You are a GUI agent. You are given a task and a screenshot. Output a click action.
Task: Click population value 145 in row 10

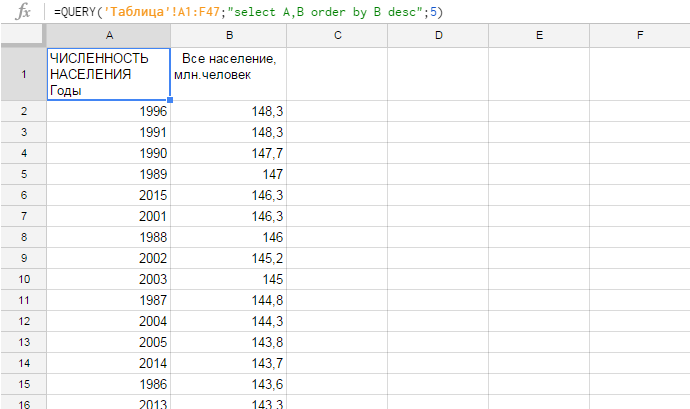[229, 279]
